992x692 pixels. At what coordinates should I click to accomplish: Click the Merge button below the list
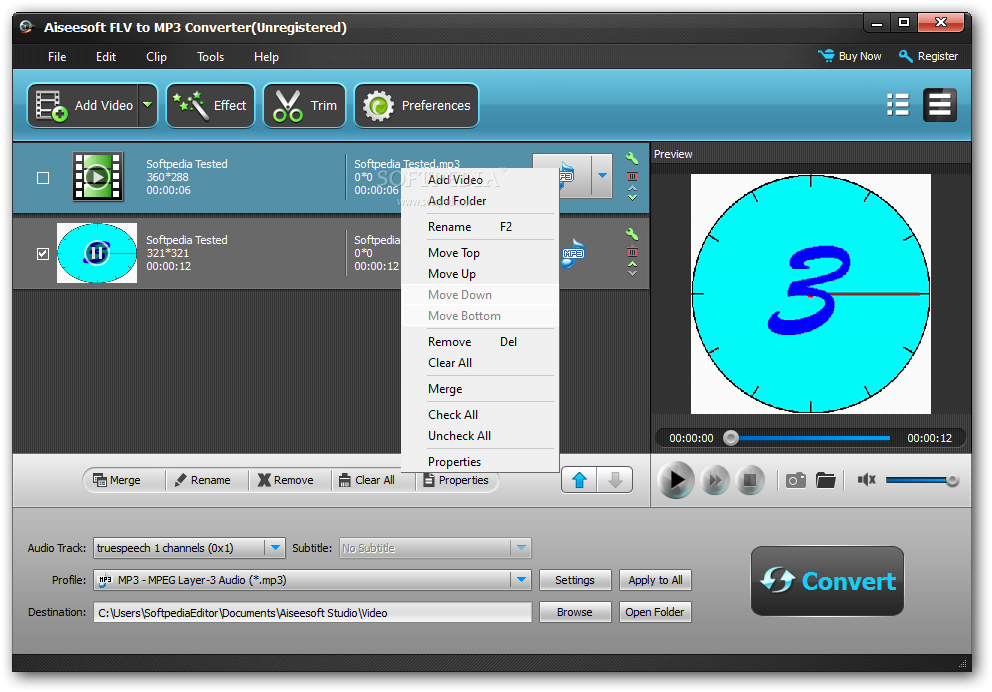pyautogui.click(x=117, y=480)
